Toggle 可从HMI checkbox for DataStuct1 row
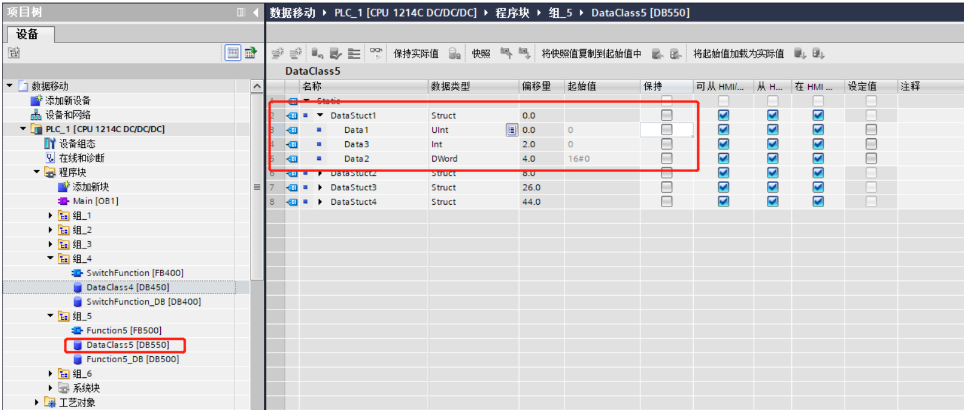 723,115
